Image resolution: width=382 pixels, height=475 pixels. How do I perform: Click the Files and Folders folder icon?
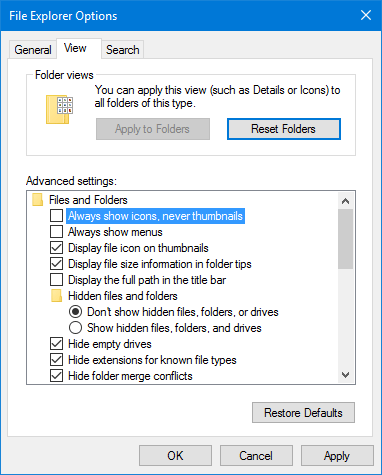[x=38, y=200]
